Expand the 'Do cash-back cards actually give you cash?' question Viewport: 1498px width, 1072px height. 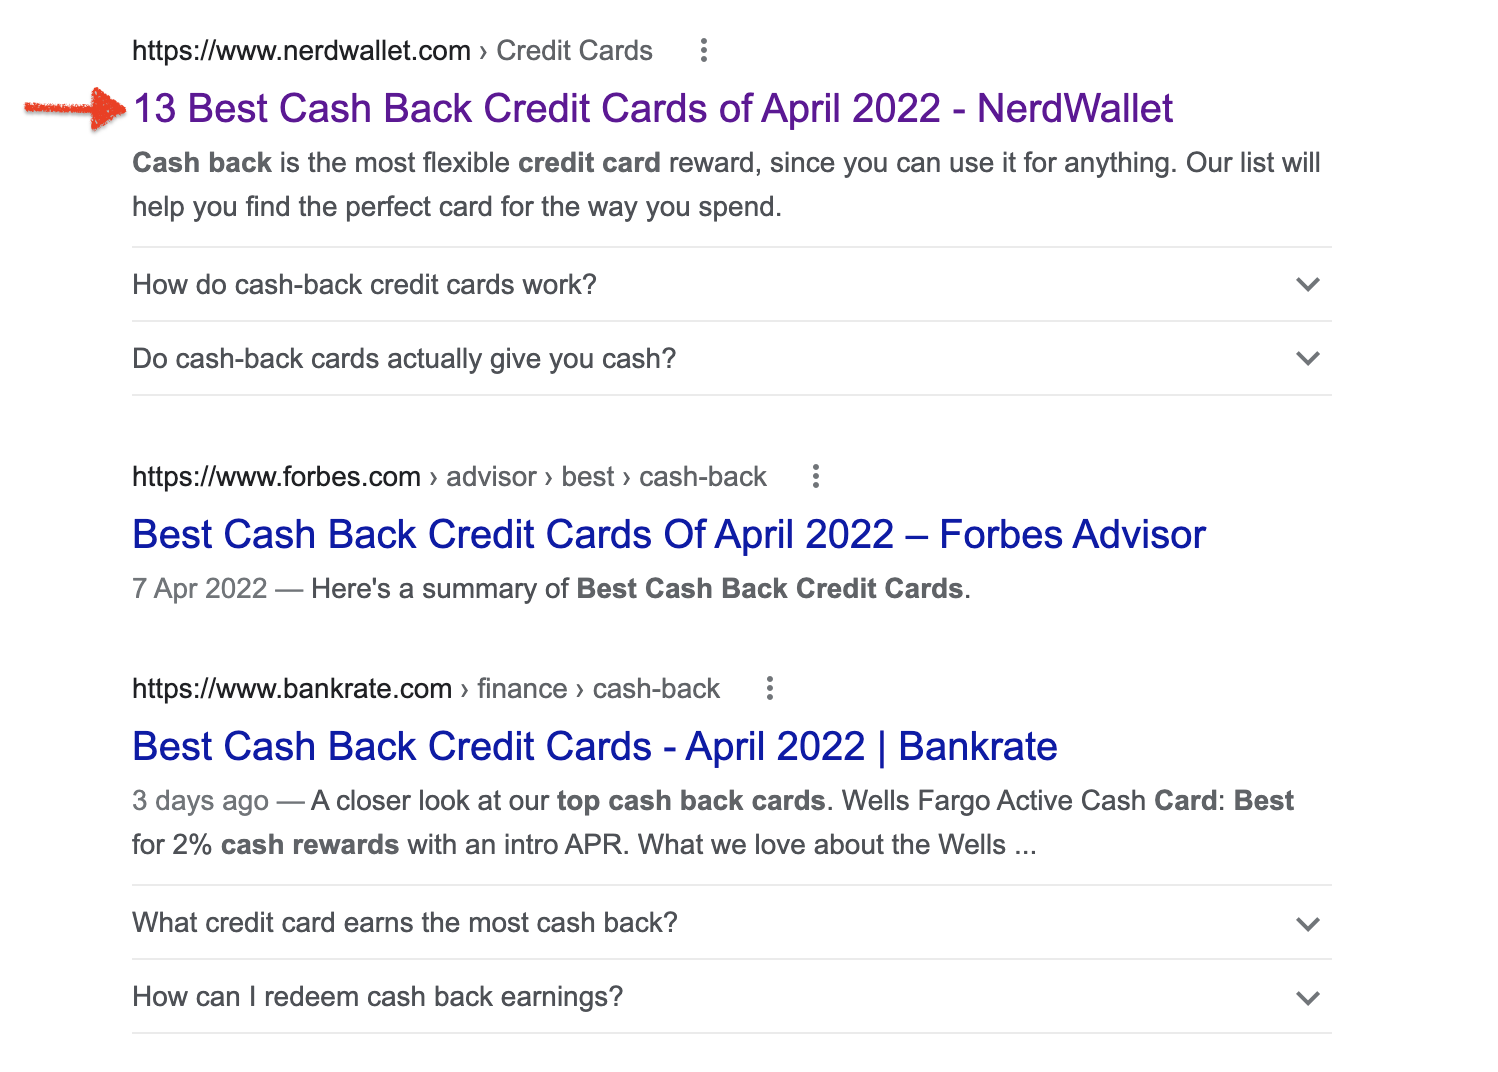click(404, 359)
